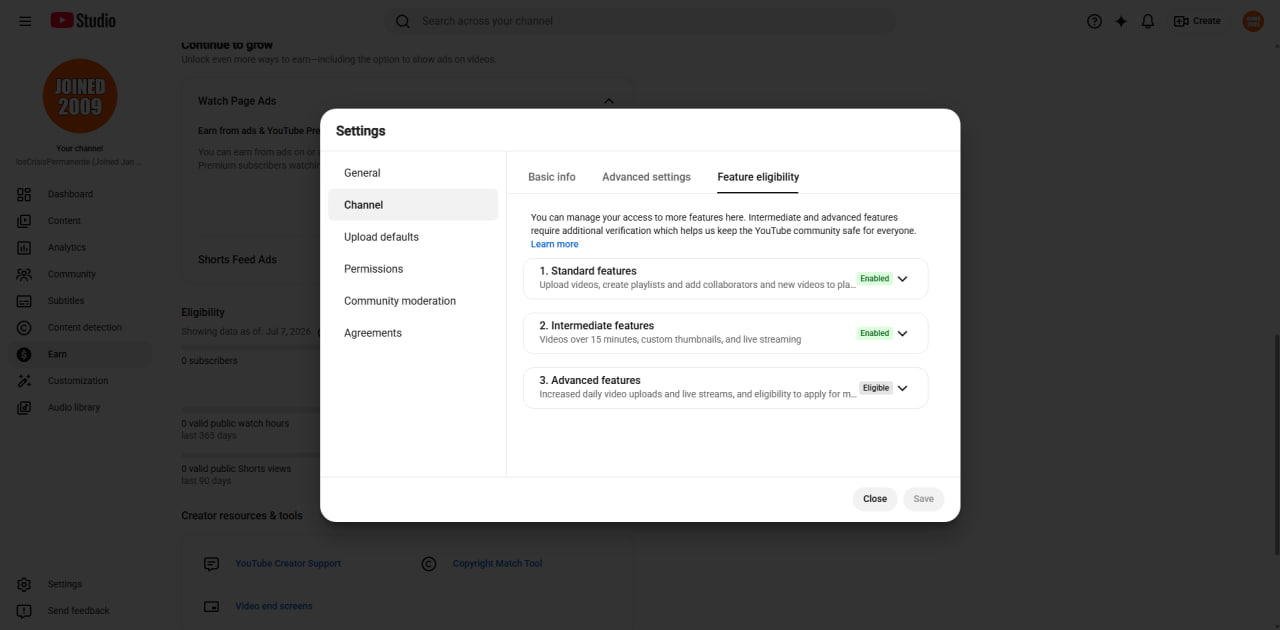
Task: Follow the Learn more link
Action: pos(554,244)
